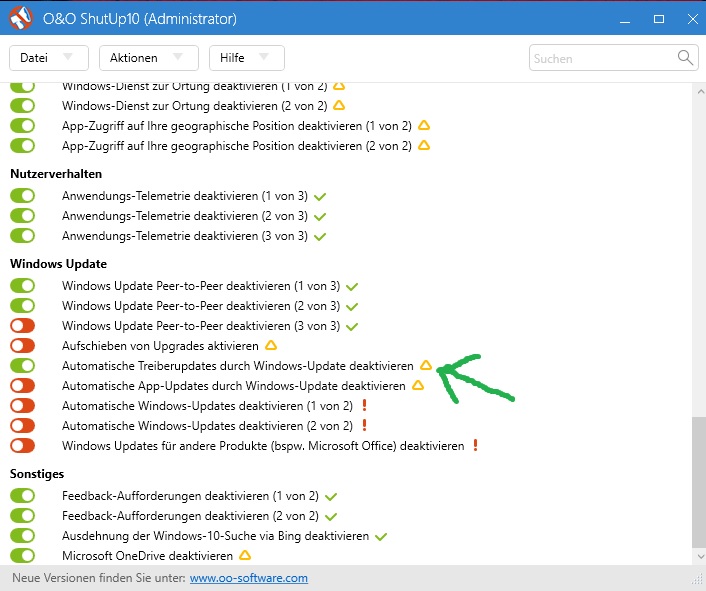Click the O&O ShutUp10 app logo icon

click(x=21, y=18)
